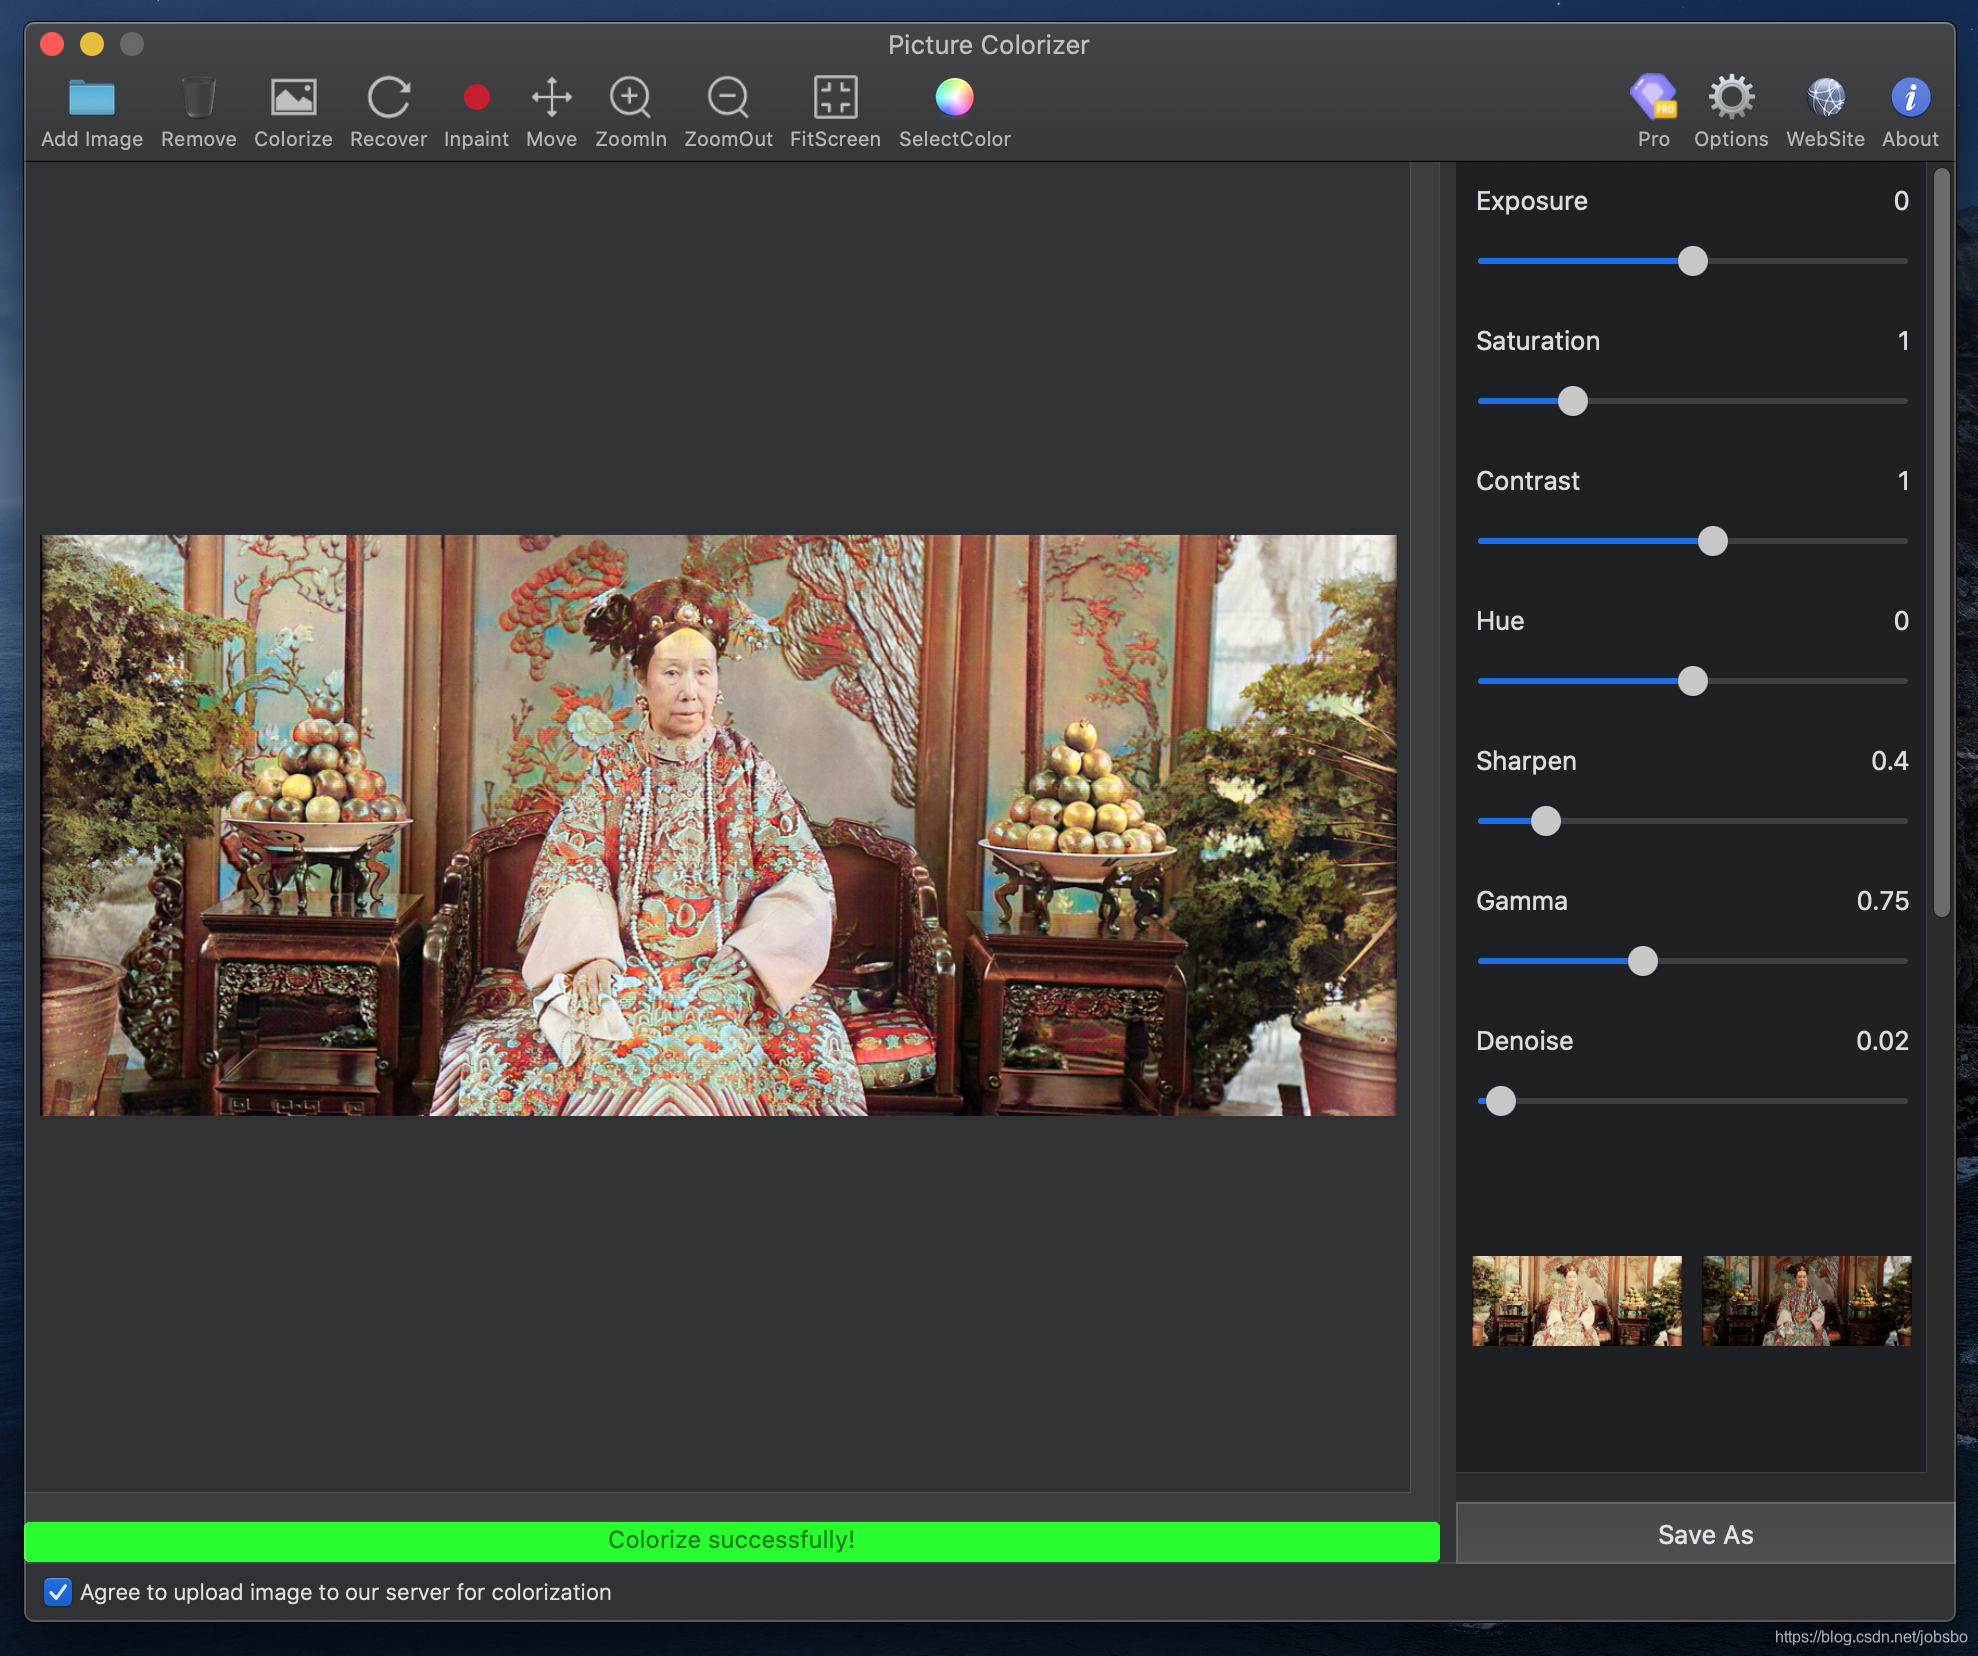Image resolution: width=1978 pixels, height=1656 pixels.
Task: Click the Exposure slider handle
Action: coord(1692,261)
